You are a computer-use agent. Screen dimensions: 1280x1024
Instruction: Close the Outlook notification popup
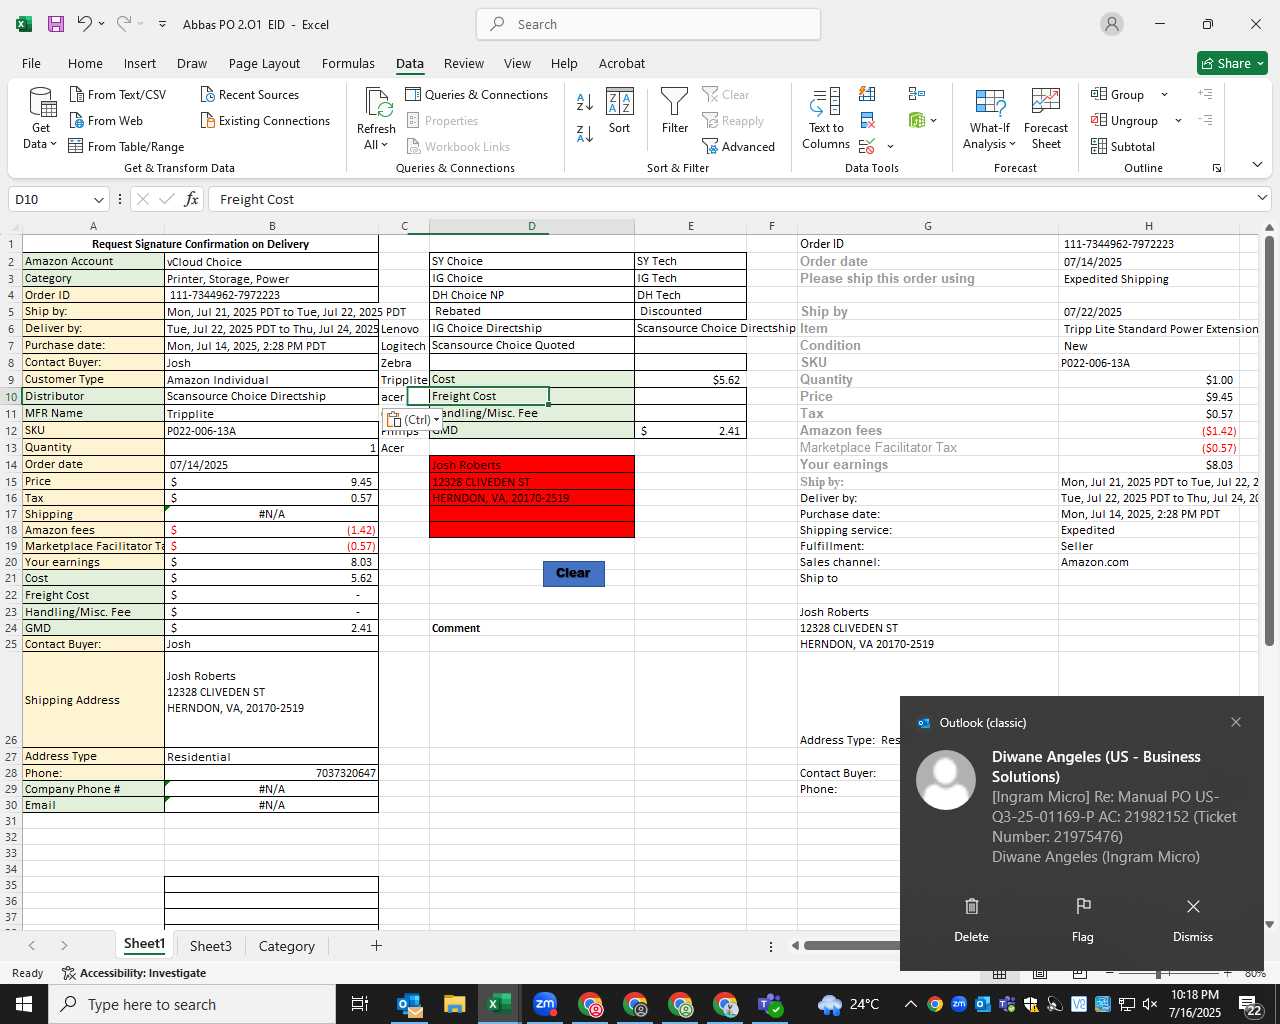pyautogui.click(x=1236, y=722)
